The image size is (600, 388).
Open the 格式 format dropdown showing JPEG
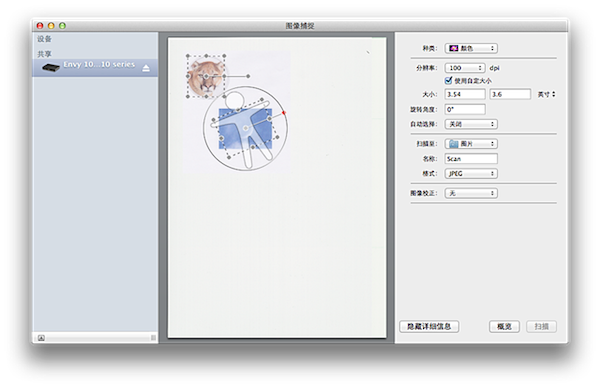(471, 173)
